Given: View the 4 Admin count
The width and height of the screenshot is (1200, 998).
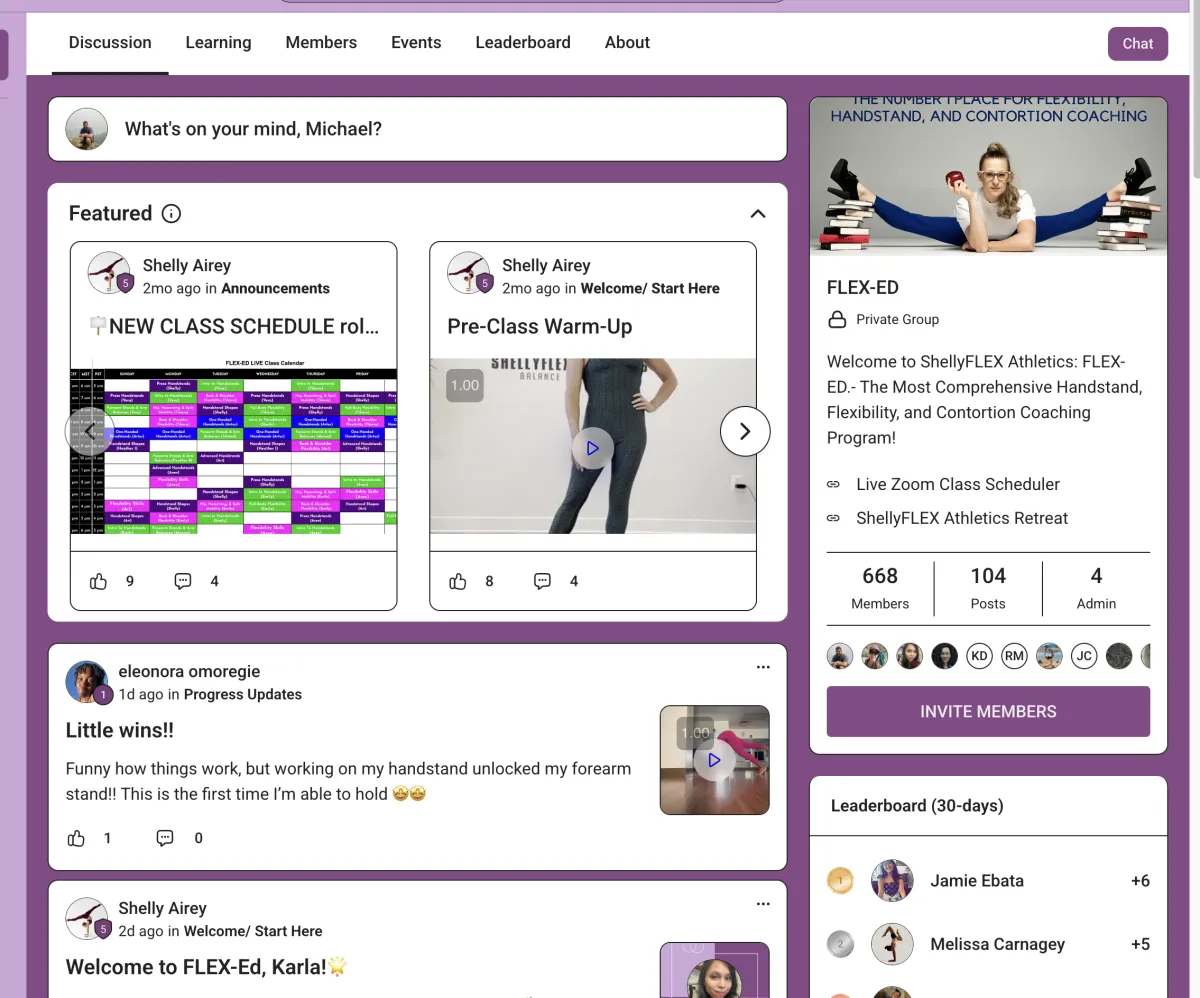Looking at the screenshot, I should 1096,588.
